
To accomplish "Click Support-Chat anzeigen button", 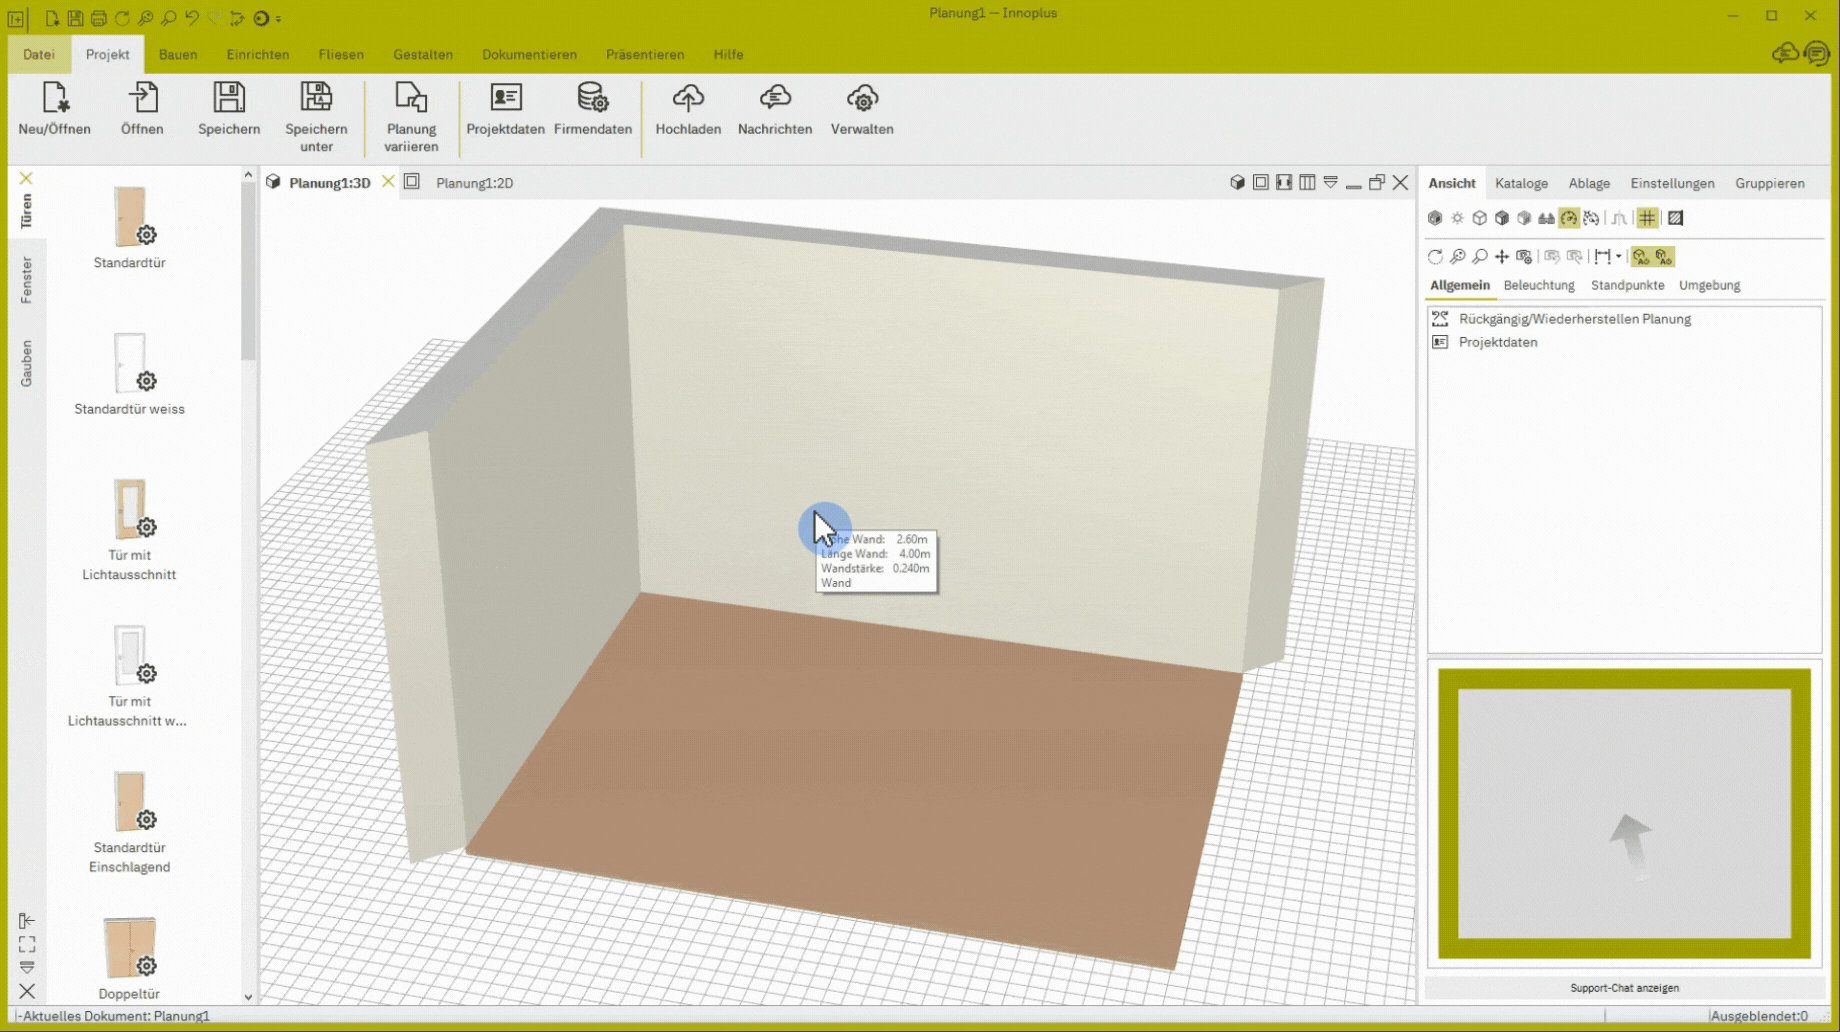I will 1623,988.
